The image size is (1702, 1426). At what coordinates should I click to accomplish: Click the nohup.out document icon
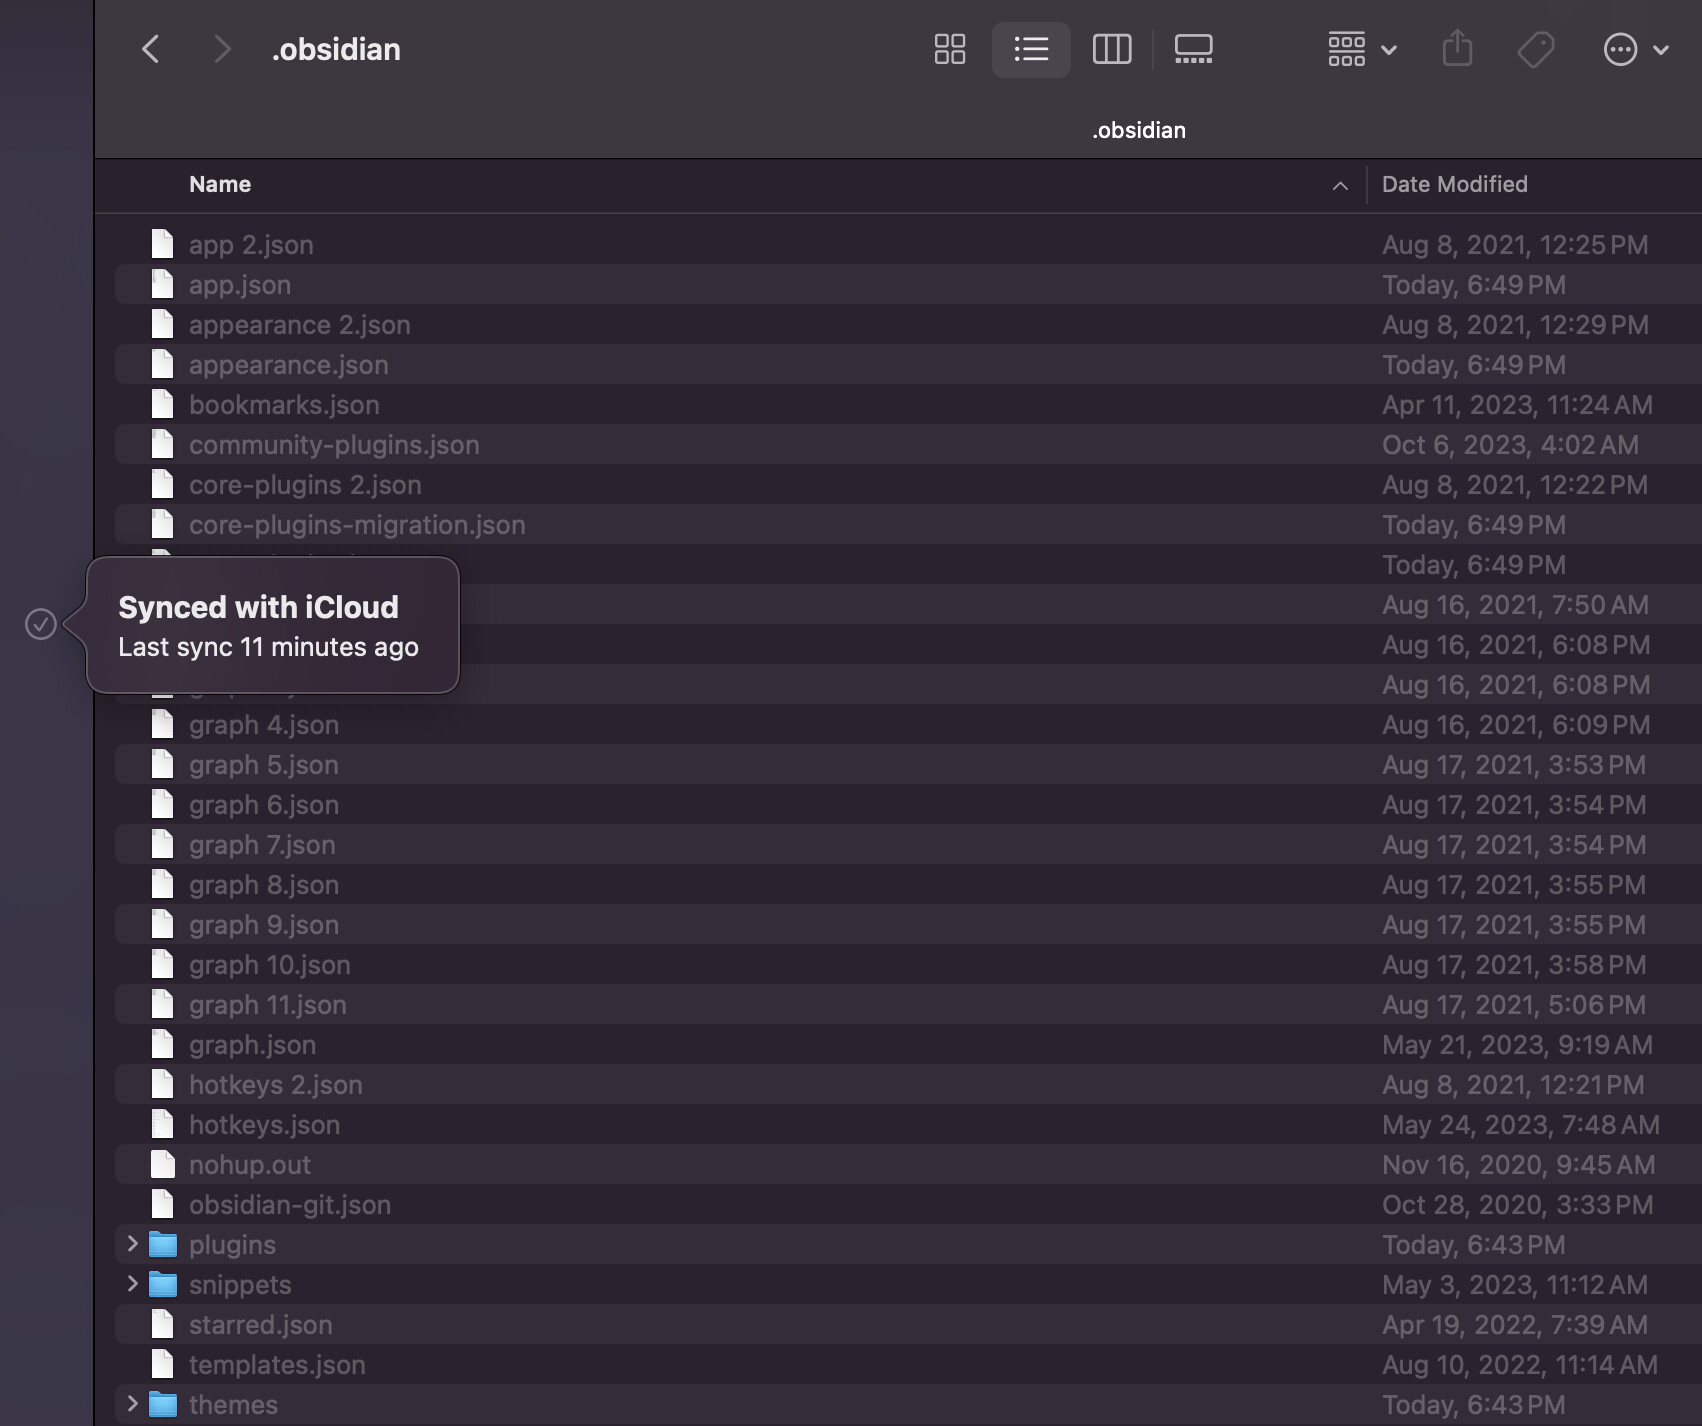pos(162,1164)
